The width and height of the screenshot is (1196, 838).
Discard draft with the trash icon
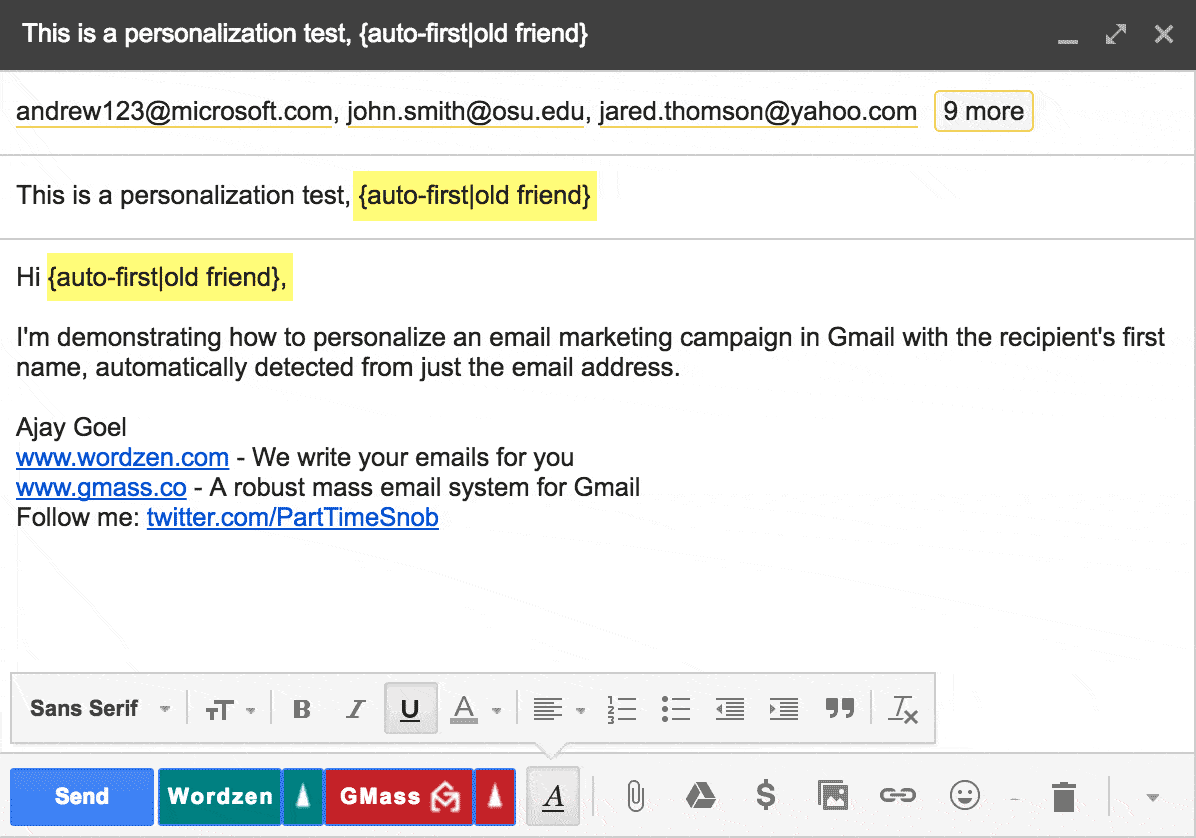(1064, 797)
